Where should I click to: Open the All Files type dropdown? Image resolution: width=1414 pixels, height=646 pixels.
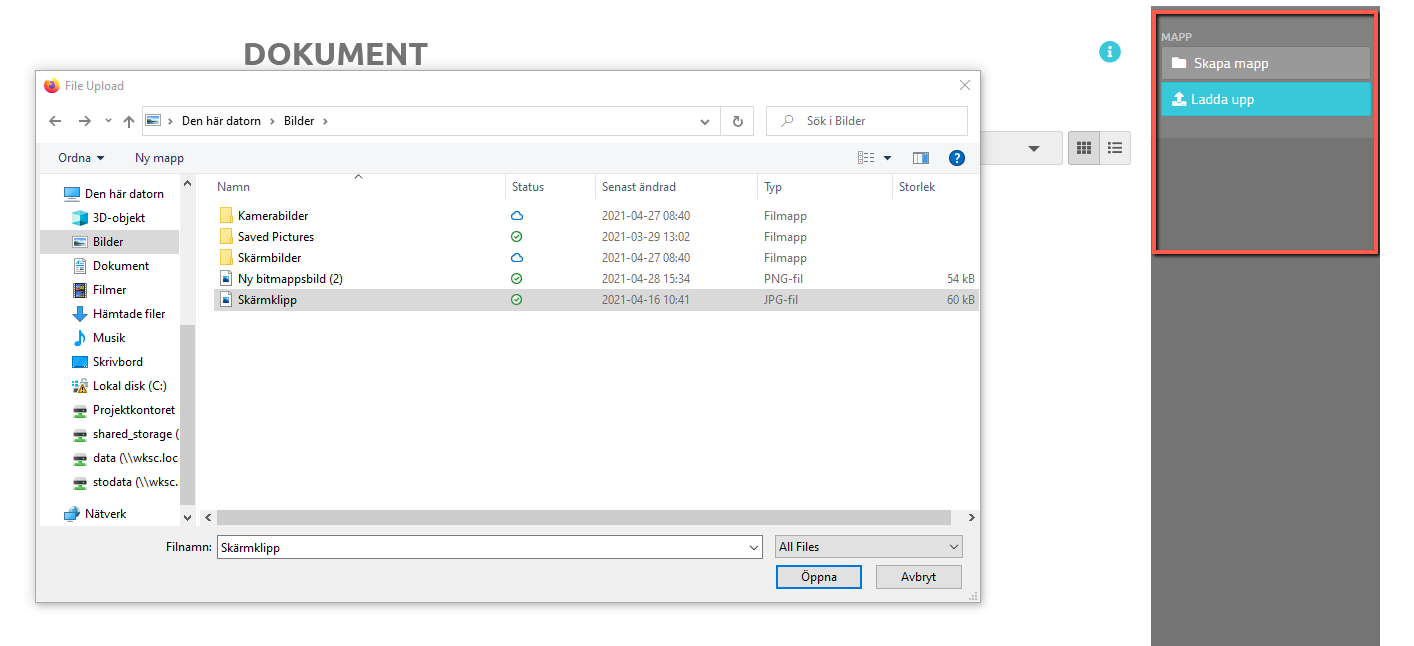tap(868, 547)
